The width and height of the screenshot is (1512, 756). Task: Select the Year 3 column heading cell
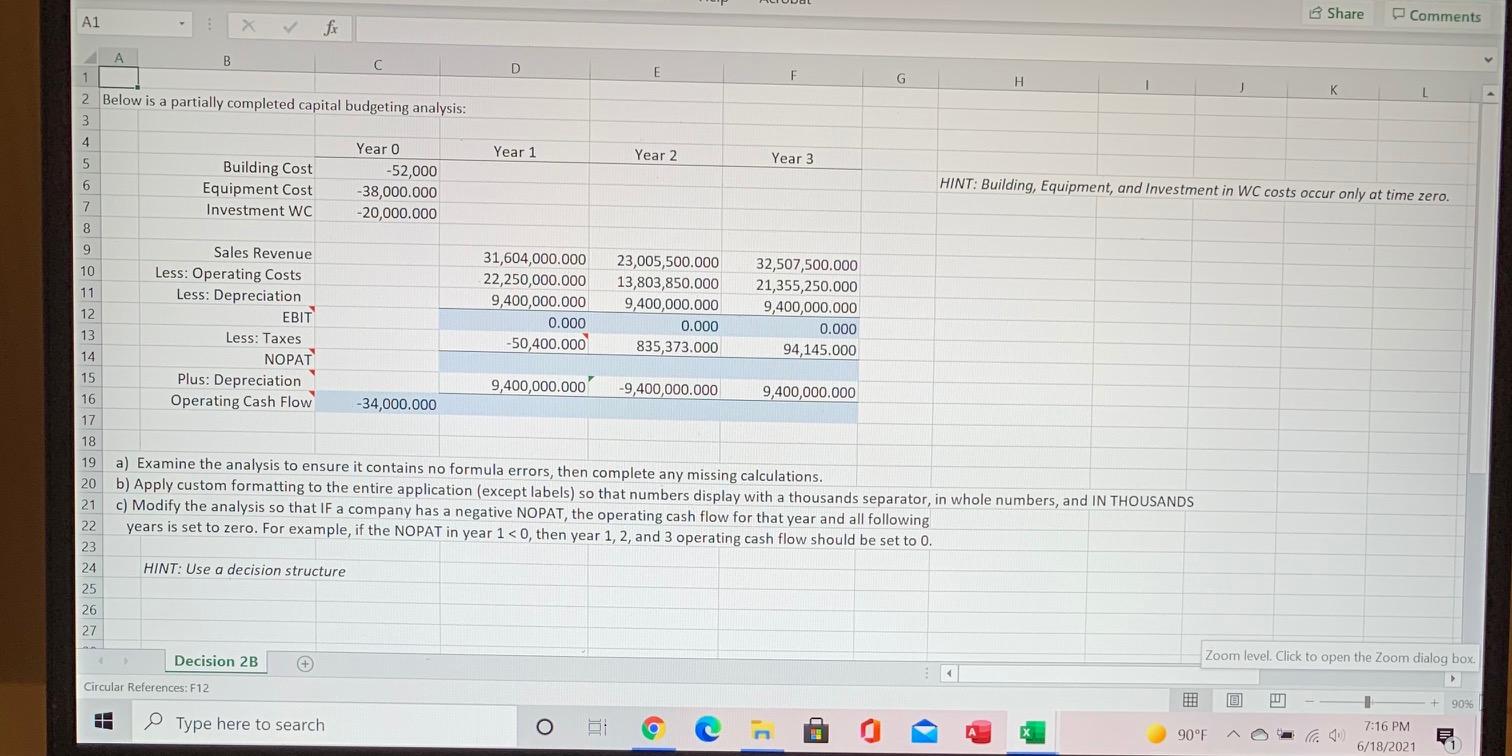tap(791, 158)
